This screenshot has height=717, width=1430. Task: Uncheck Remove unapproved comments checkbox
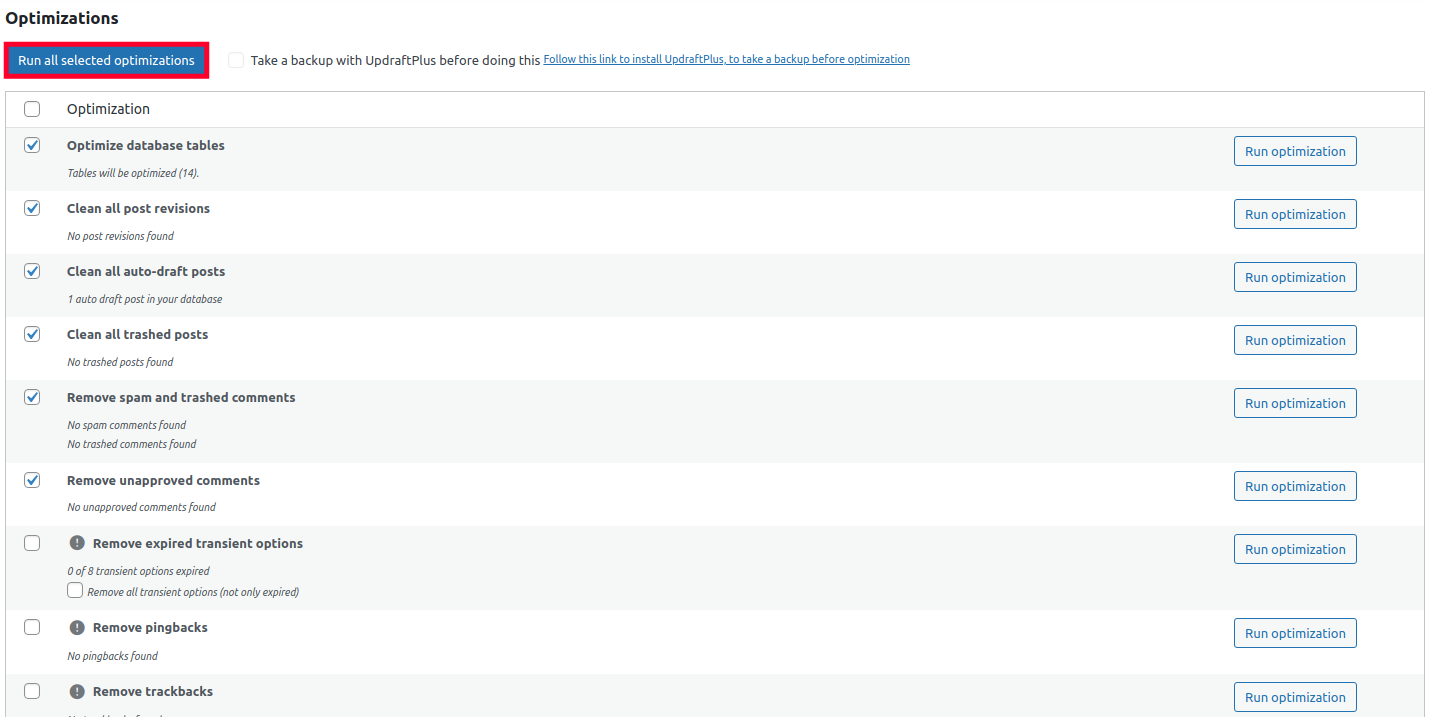pyautogui.click(x=32, y=480)
